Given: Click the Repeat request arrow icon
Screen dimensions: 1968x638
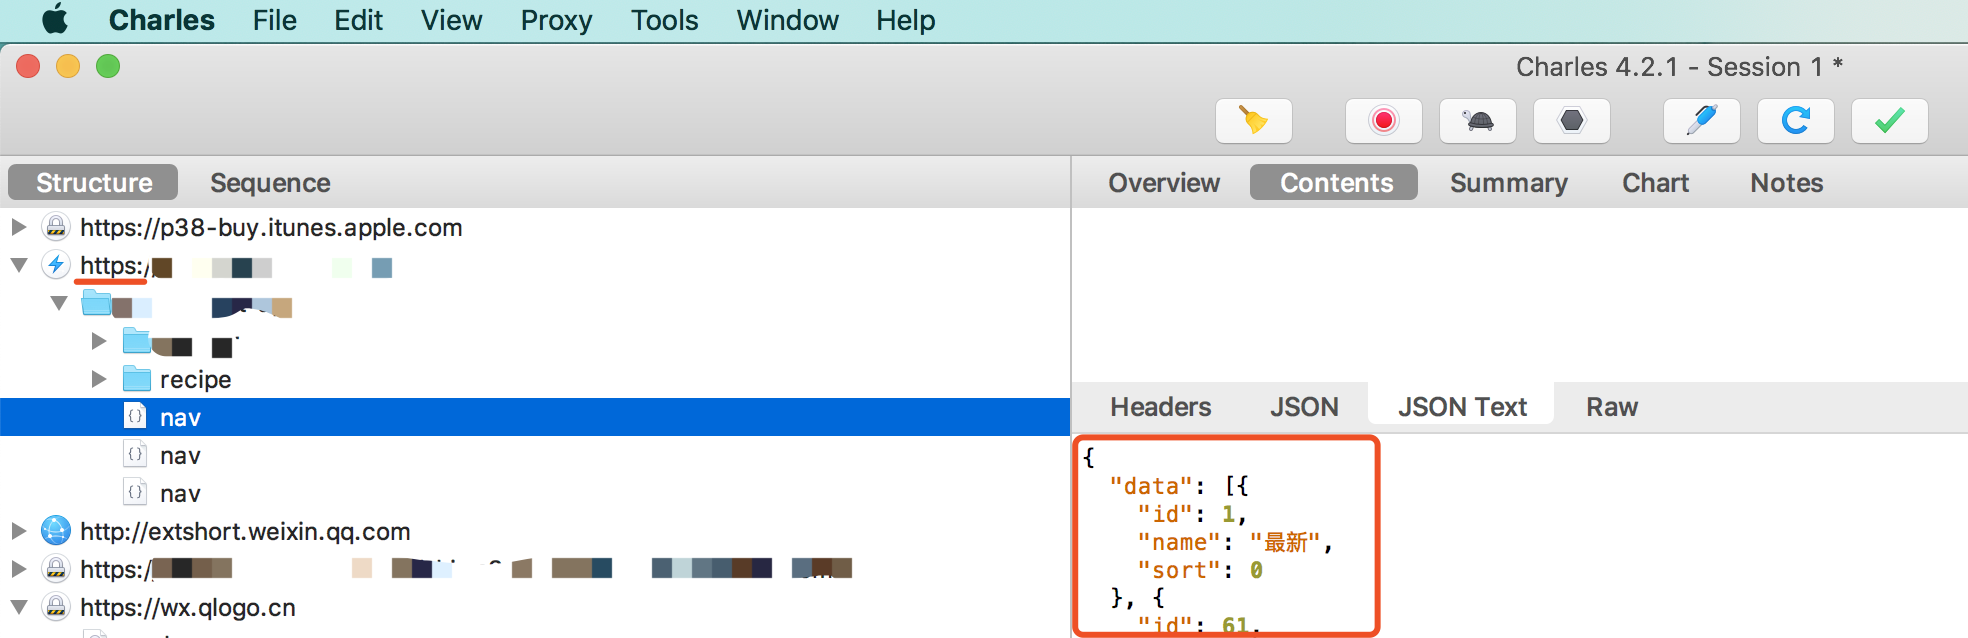Looking at the screenshot, I should [x=1795, y=121].
